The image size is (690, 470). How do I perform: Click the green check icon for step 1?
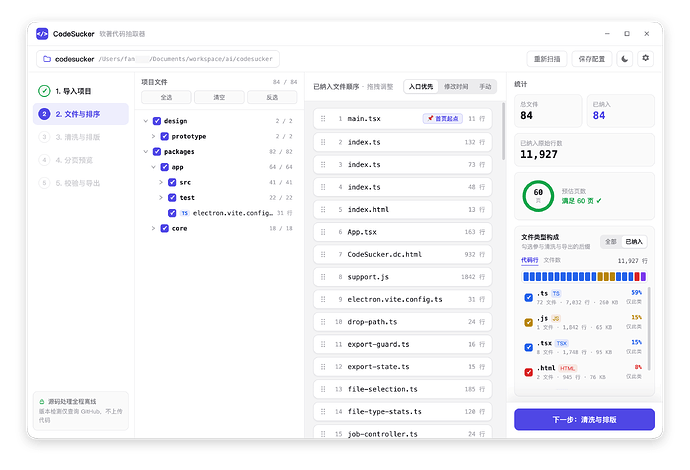(44, 91)
